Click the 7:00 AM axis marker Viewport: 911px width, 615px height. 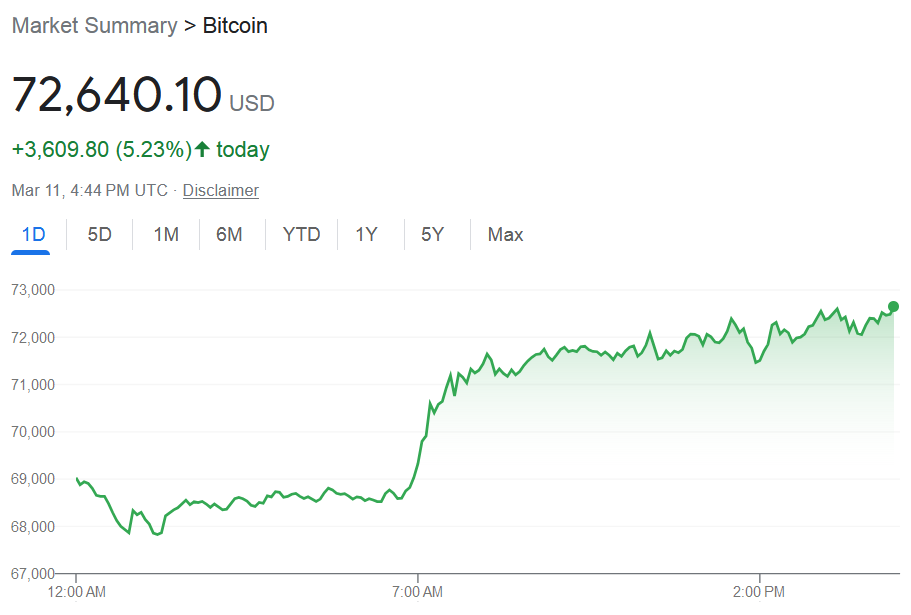coord(418,591)
